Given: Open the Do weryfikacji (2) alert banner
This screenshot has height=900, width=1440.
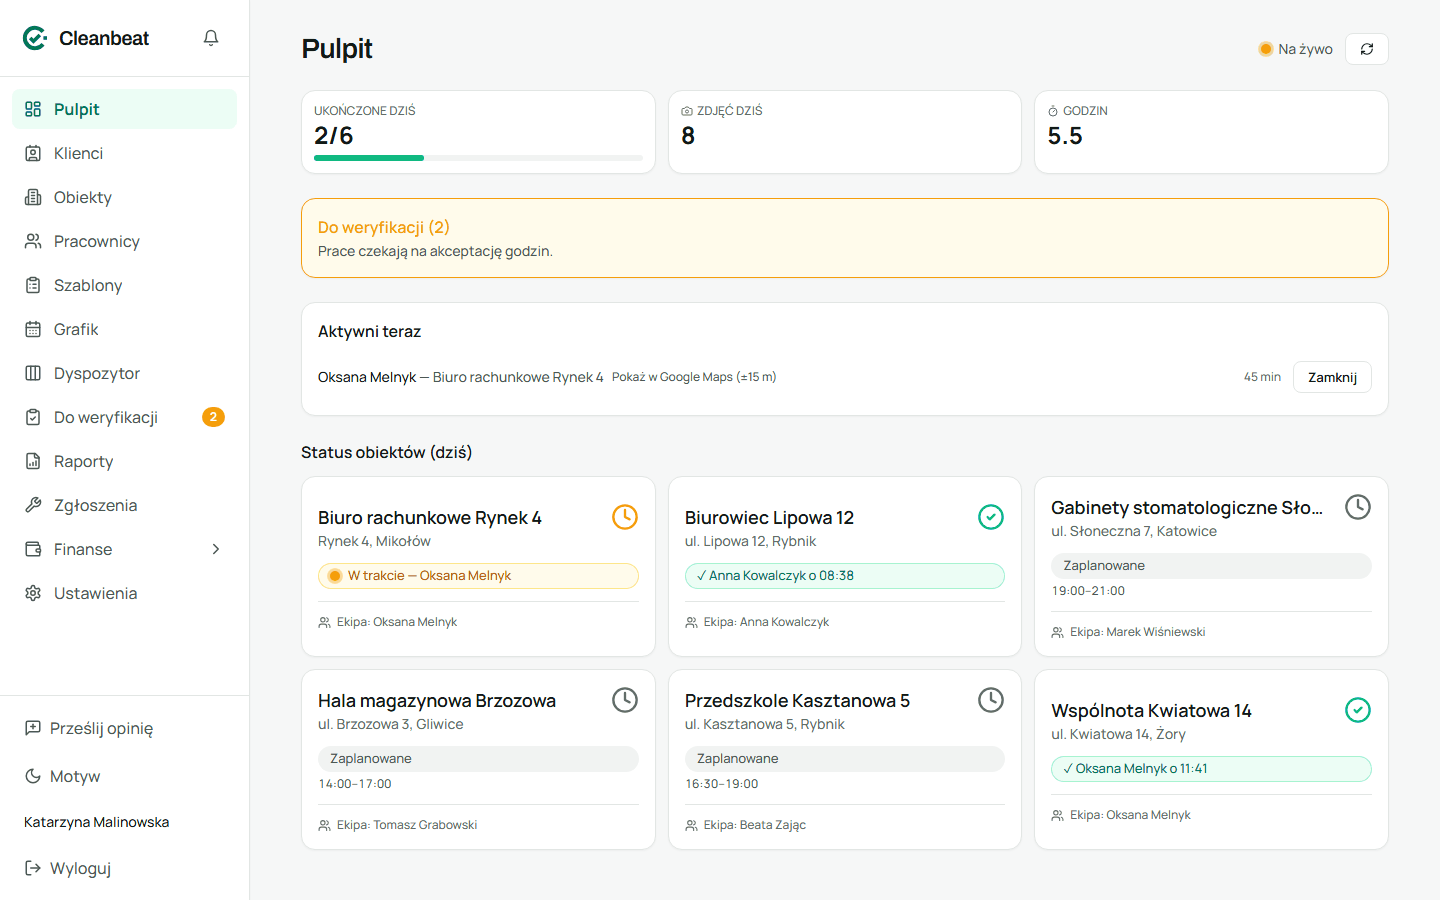Looking at the screenshot, I should 845,238.
